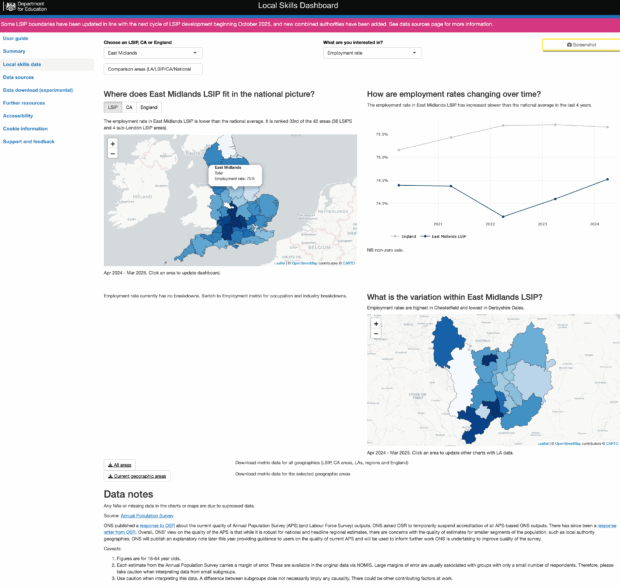Screen dimensions: 620x587
Task: Open the Comparison areas selector
Action: pos(154,69)
